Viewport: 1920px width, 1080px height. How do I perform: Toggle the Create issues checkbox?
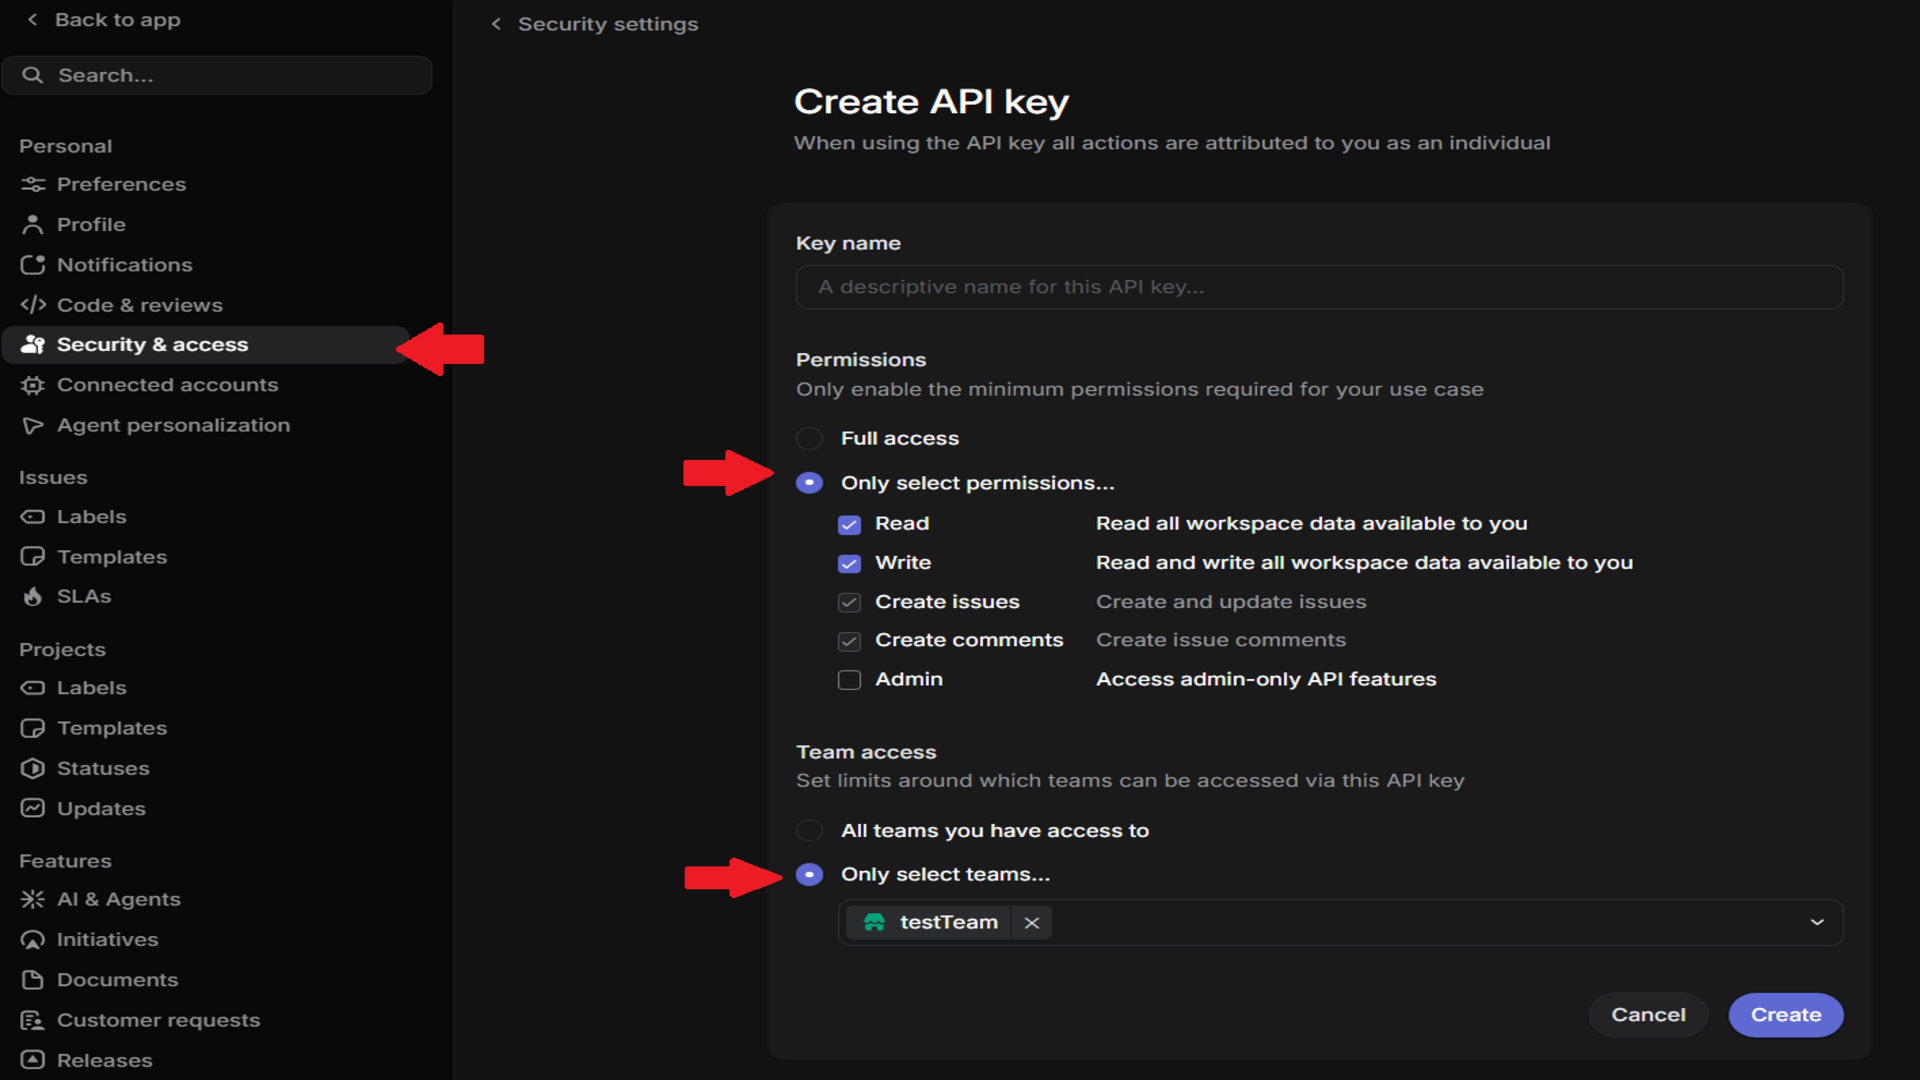[849, 602]
